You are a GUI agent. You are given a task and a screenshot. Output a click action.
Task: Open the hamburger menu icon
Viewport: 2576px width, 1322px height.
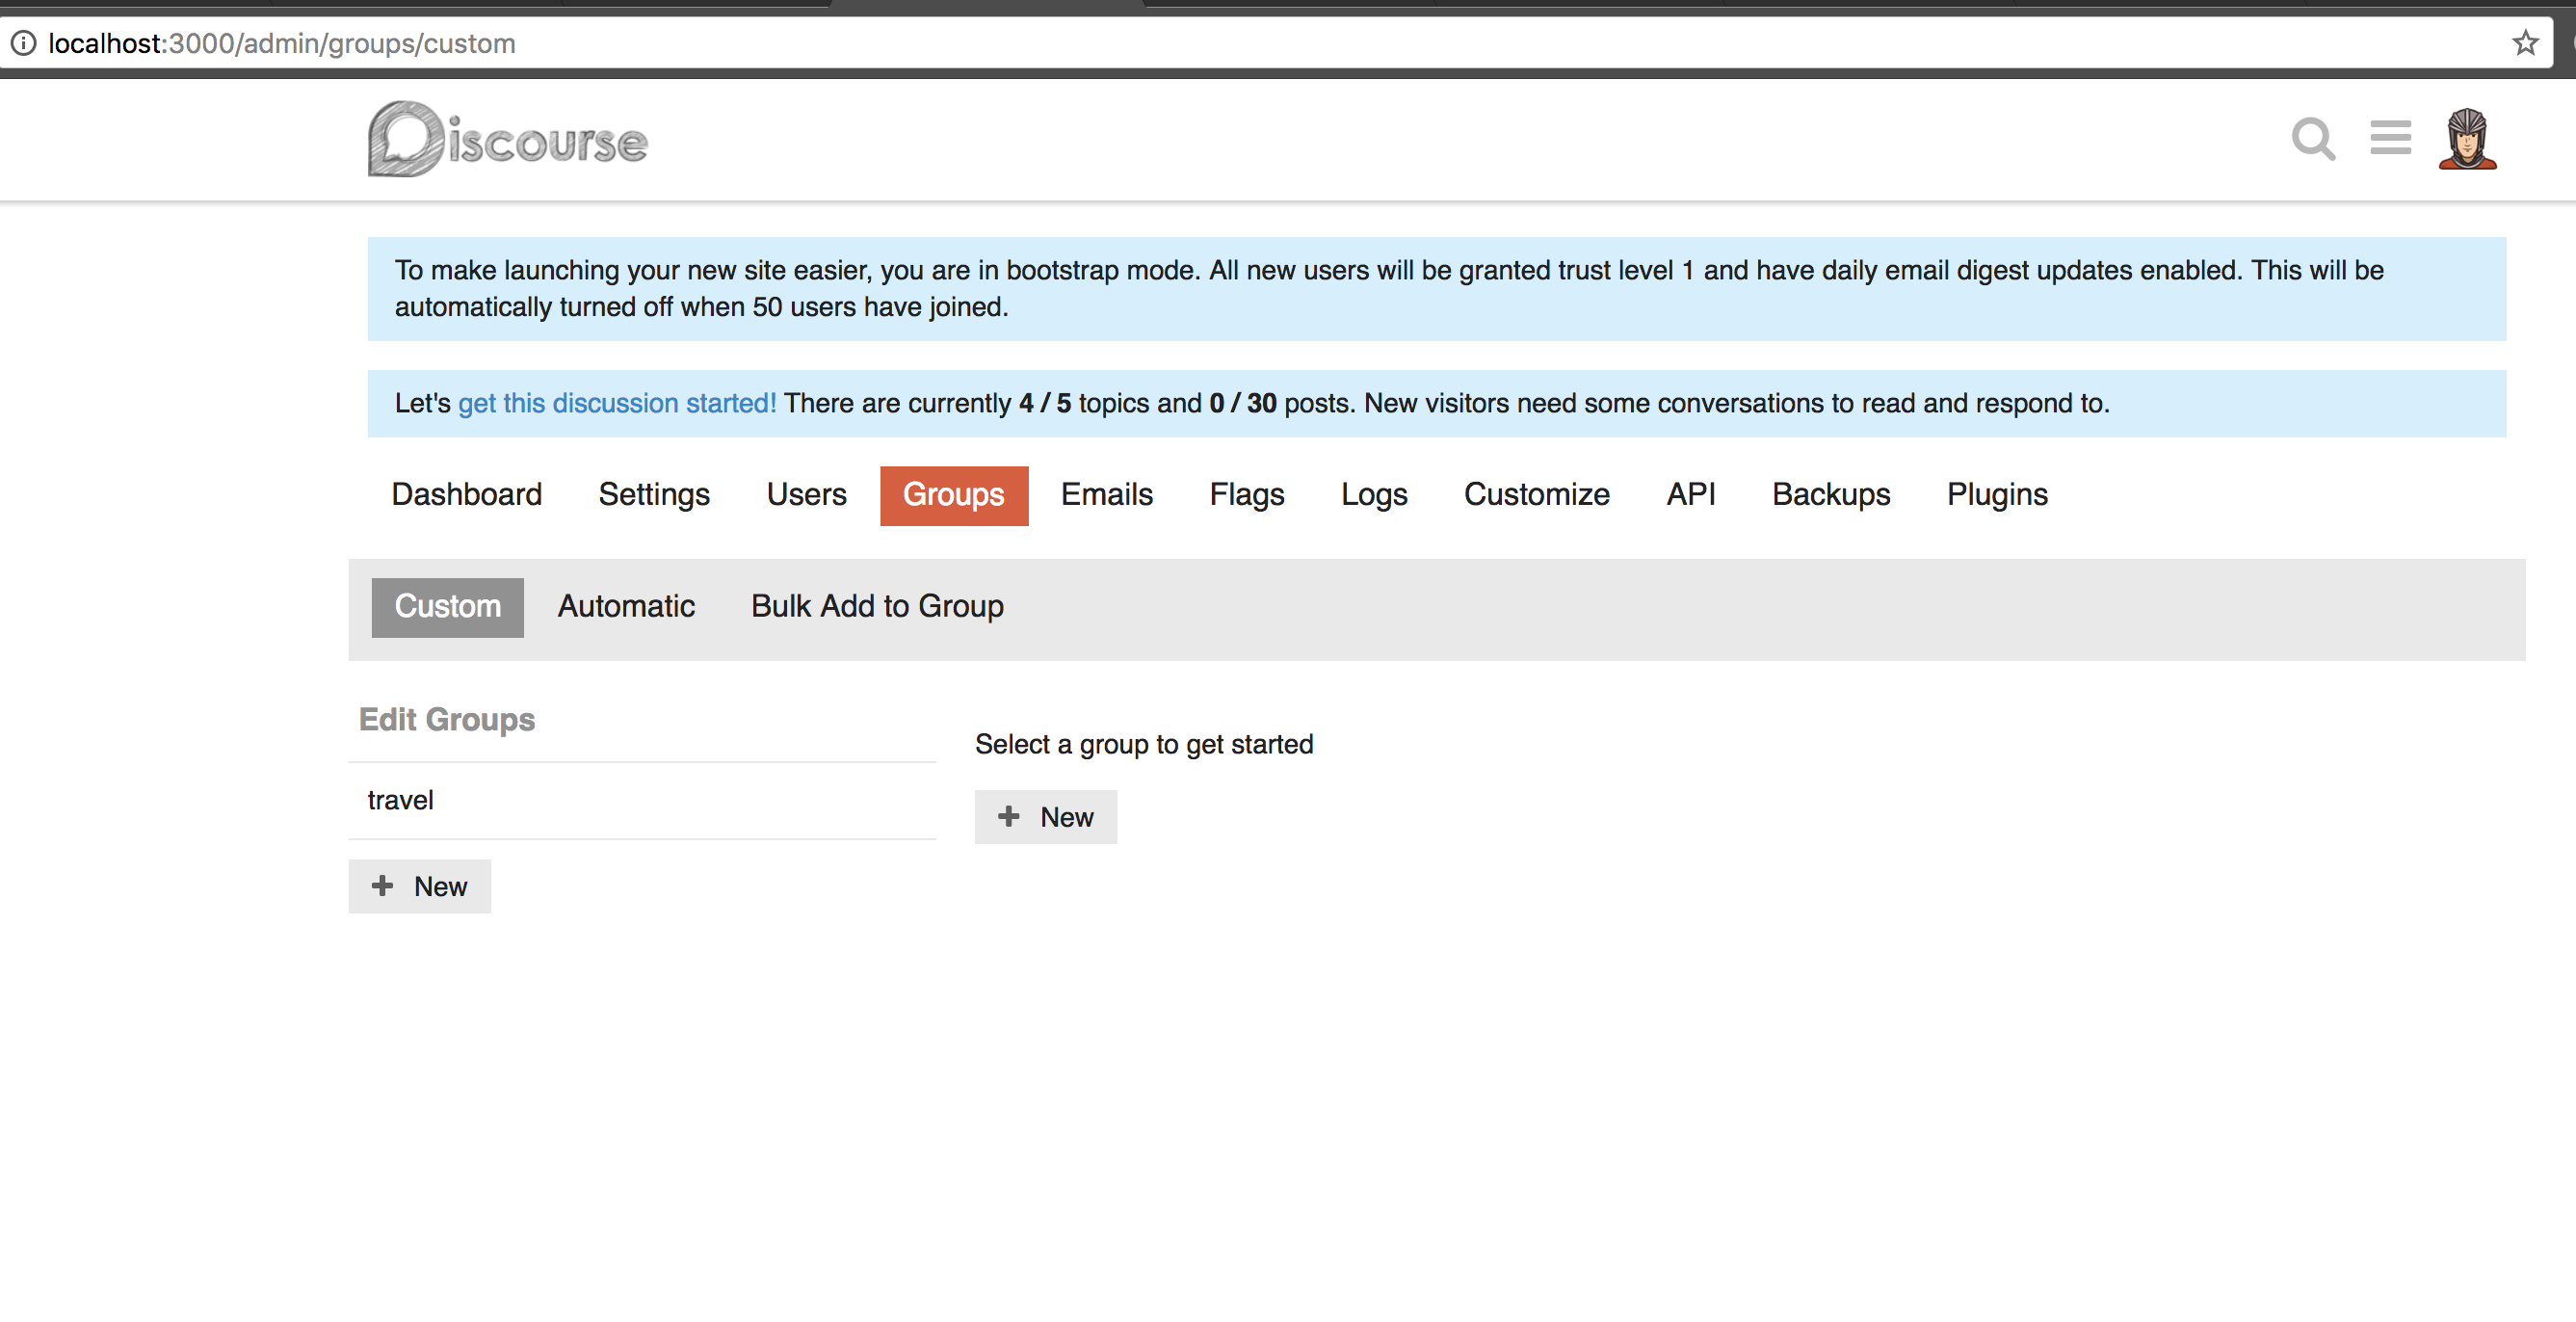(x=2390, y=138)
